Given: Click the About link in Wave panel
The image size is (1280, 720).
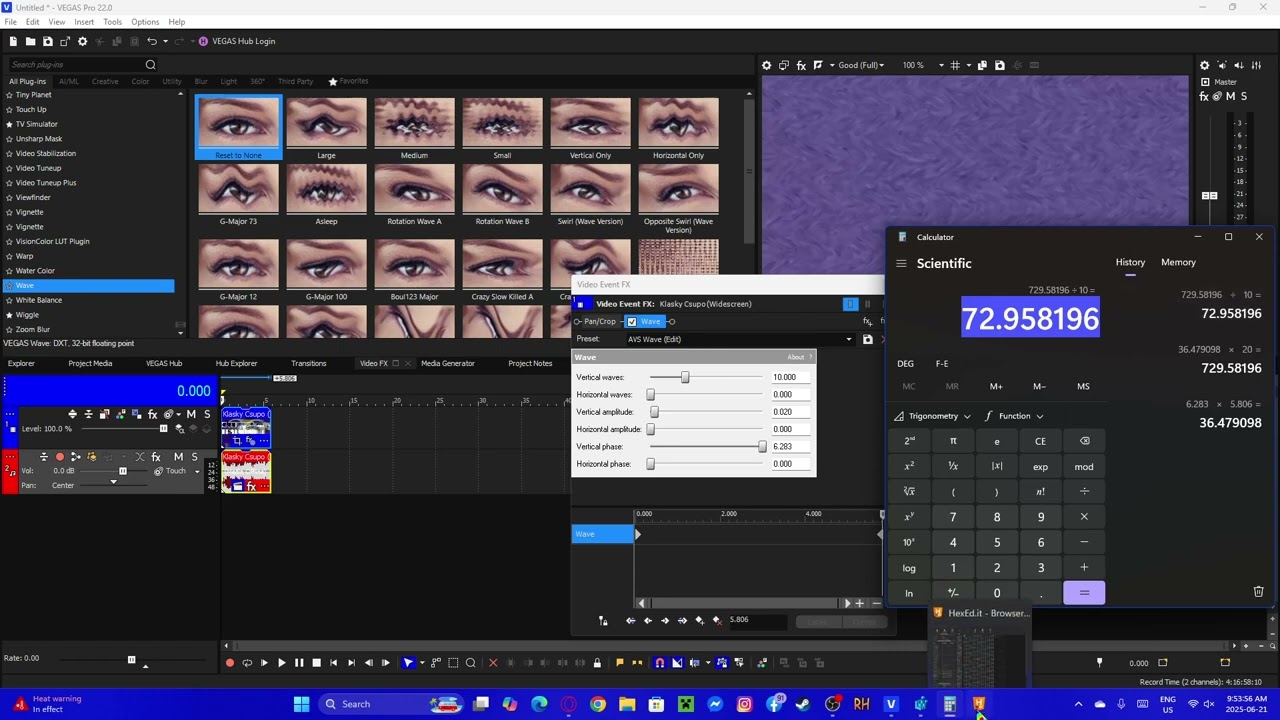Looking at the screenshot, I should [795, 357].
